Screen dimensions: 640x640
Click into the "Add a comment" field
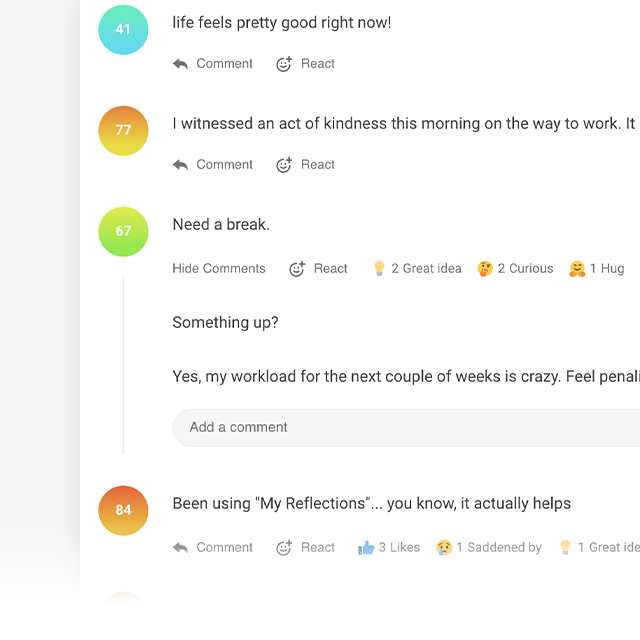click(406, 427)
